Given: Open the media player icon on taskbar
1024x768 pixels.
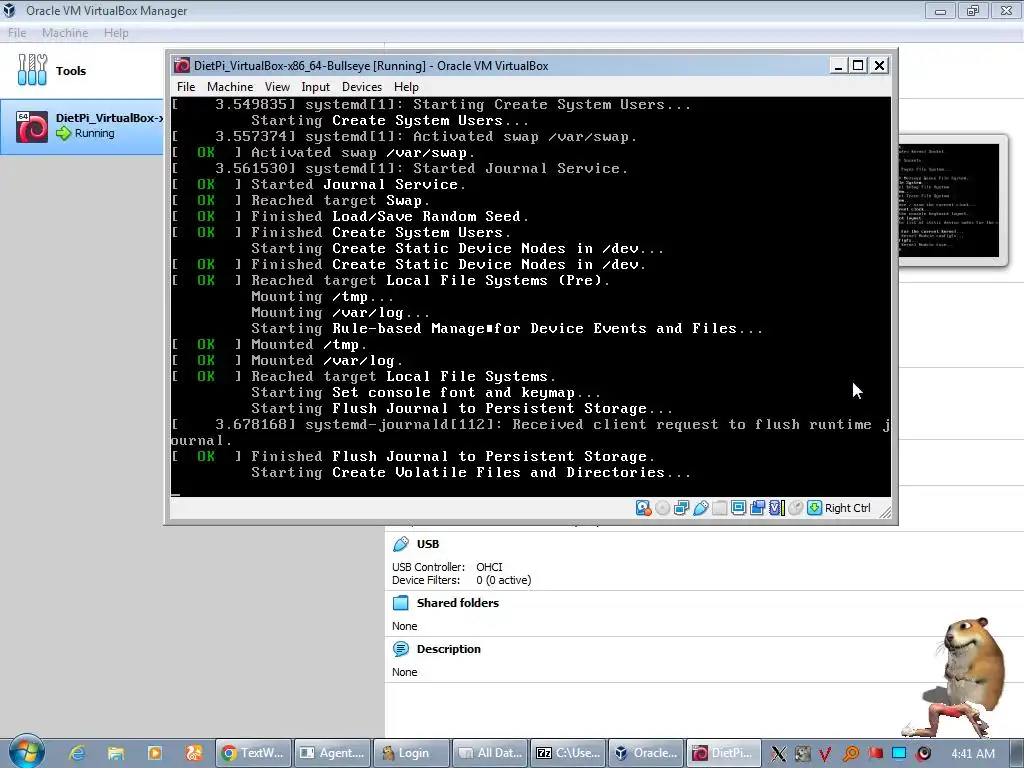Looking at the screenshot, I should click(155, 753).
